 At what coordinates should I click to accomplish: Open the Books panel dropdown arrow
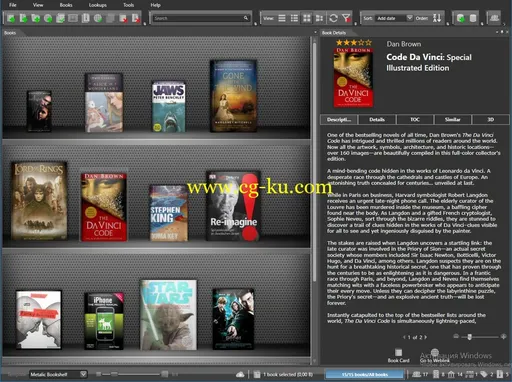click(315, 32)
